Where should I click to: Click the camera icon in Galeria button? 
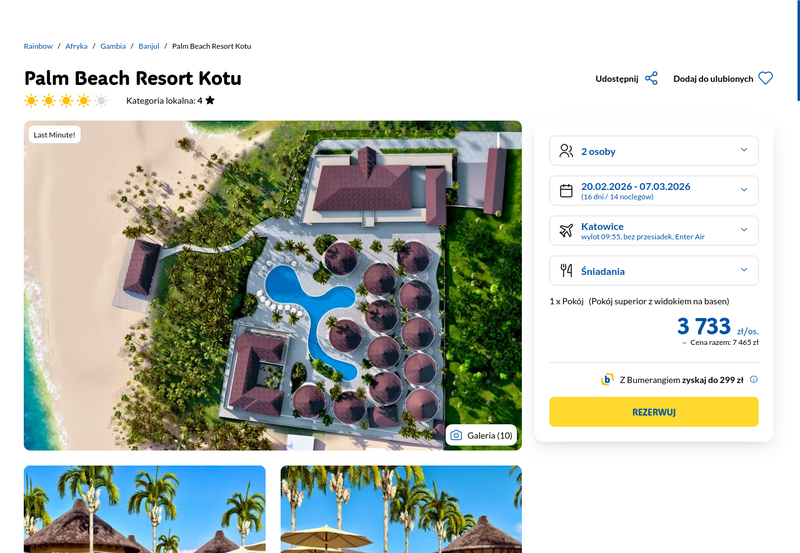(x=456, y=435)
